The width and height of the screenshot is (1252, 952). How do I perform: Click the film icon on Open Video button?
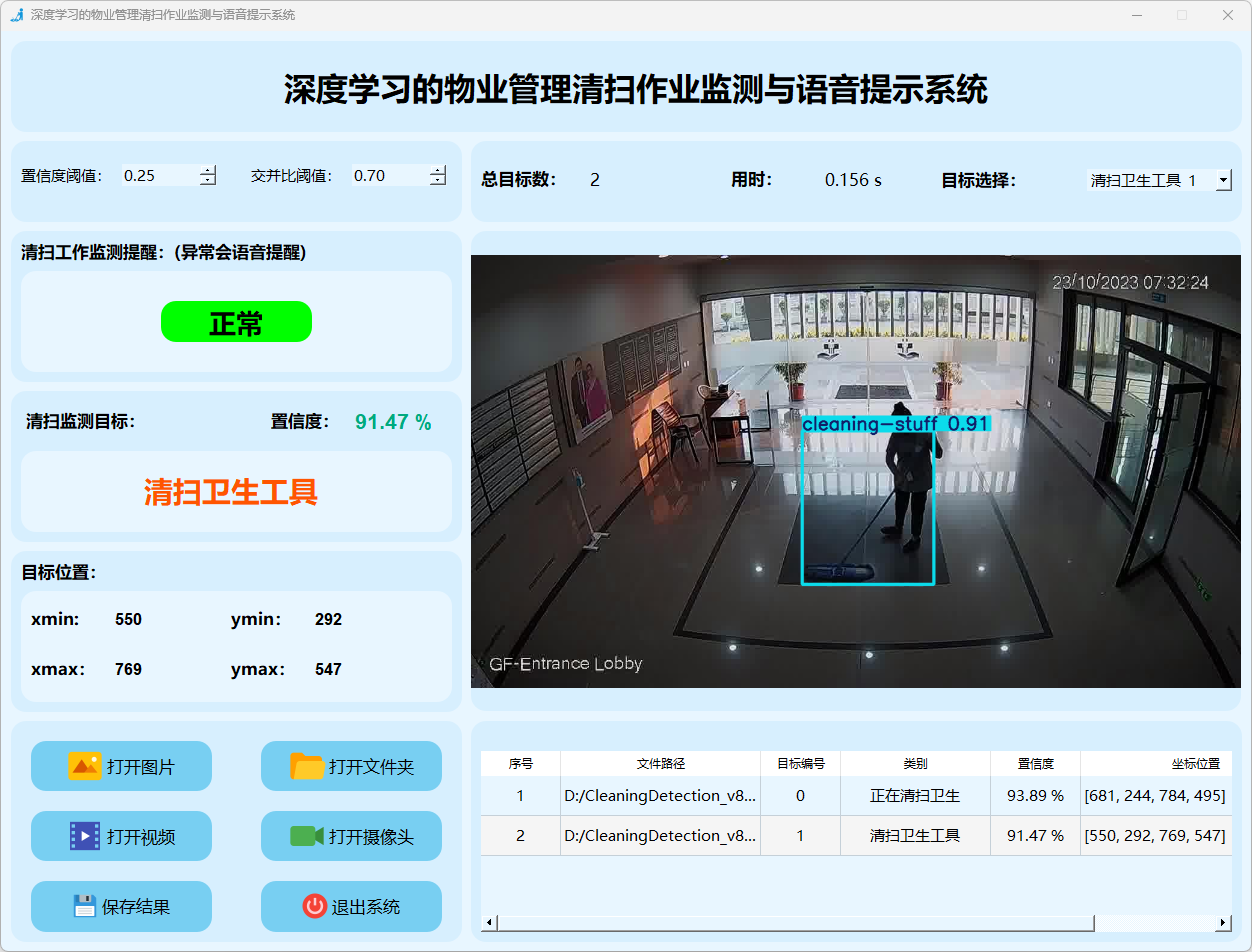point(85,836)
